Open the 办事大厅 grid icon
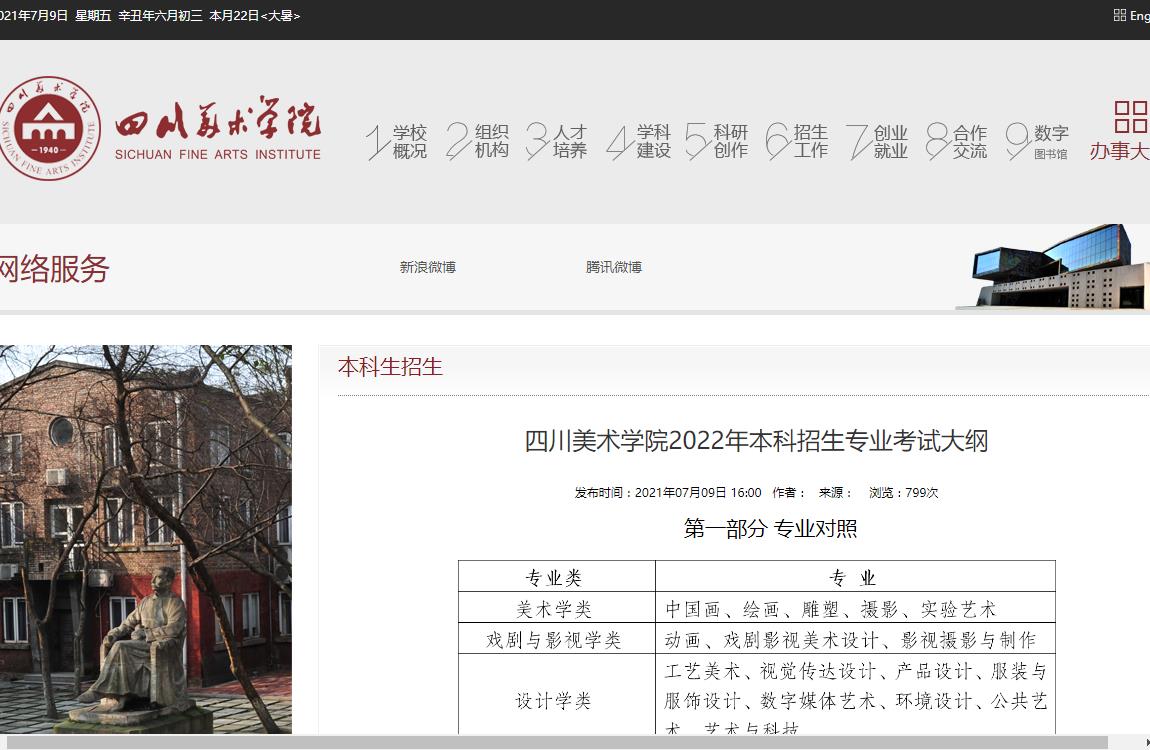Screen dimensions: 1150x750 pyautogui.click(x=1130, y=116)
